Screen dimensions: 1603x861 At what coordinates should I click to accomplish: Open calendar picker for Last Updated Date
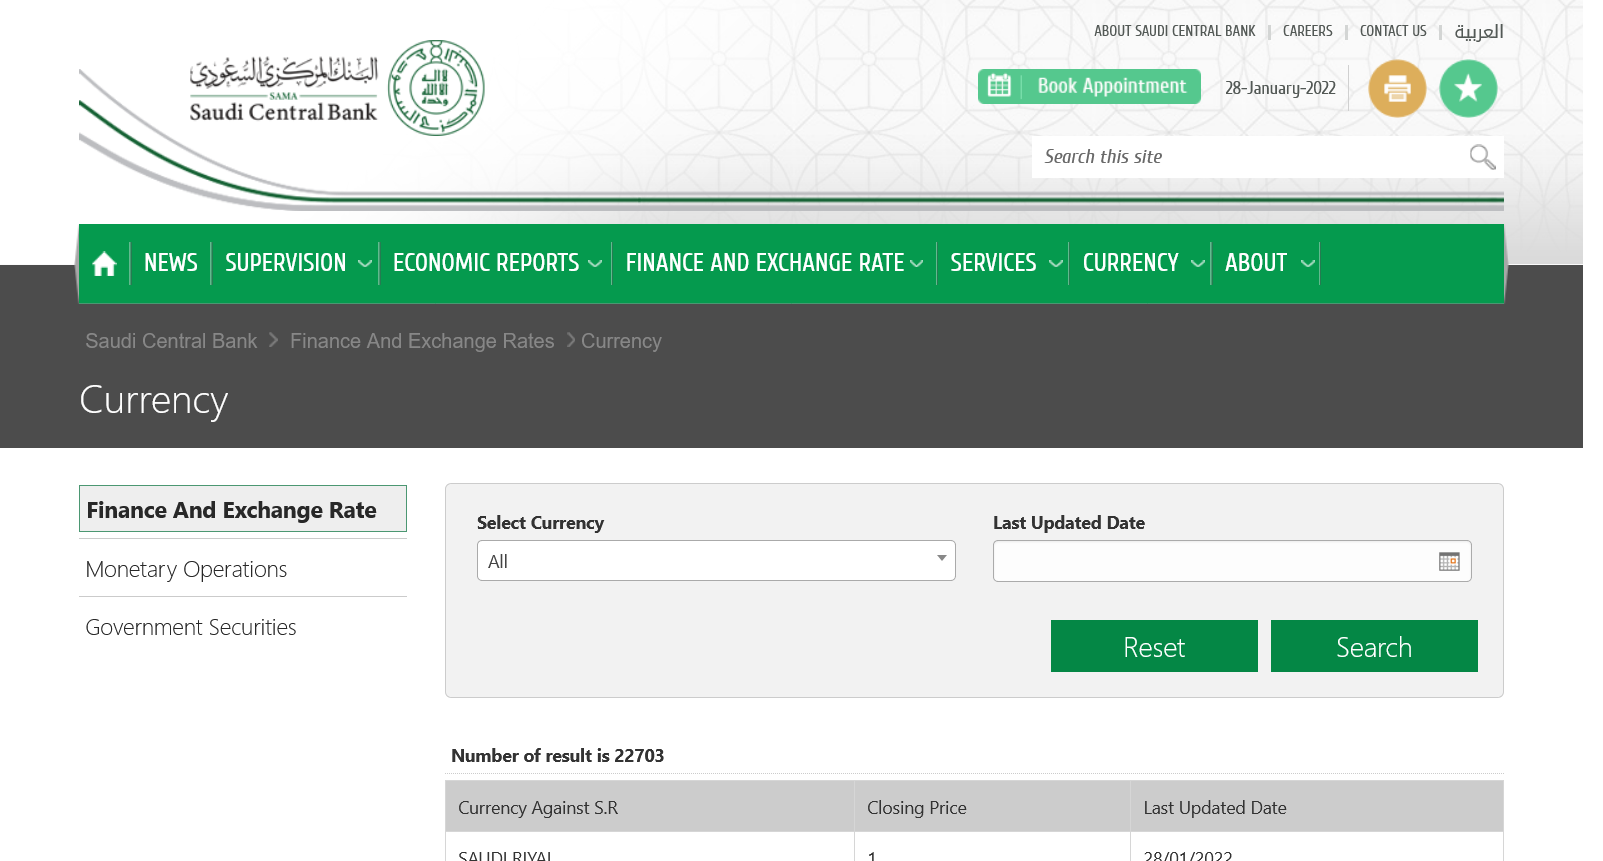point(1448,562)
